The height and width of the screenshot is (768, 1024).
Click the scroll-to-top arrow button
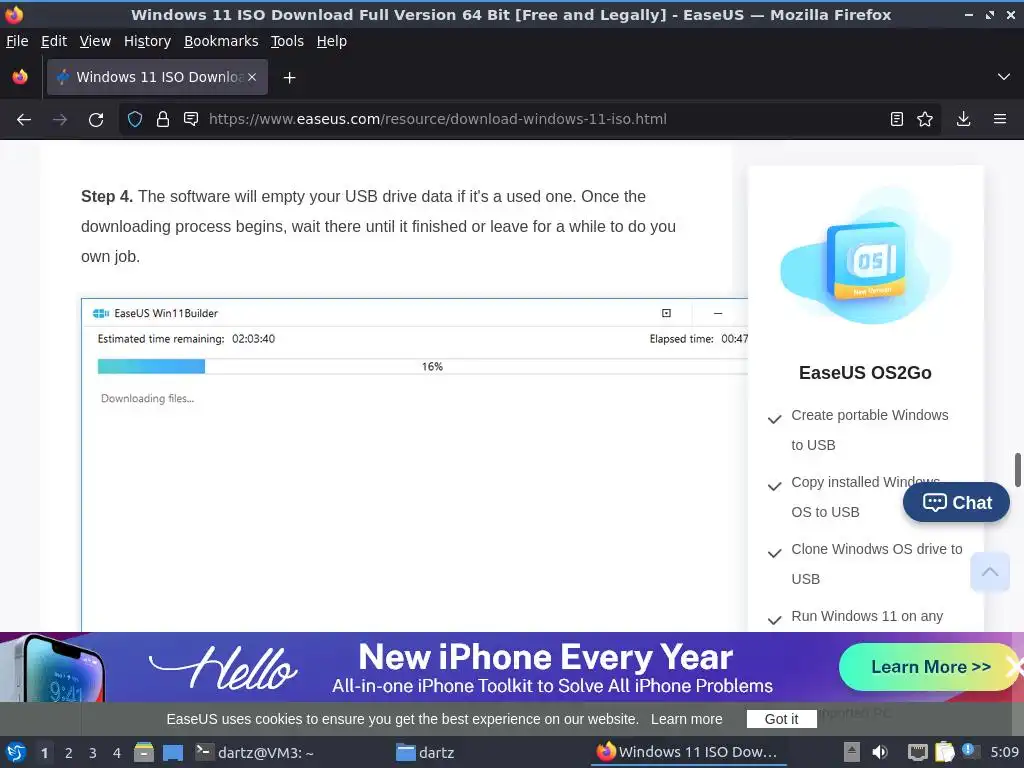990,571
